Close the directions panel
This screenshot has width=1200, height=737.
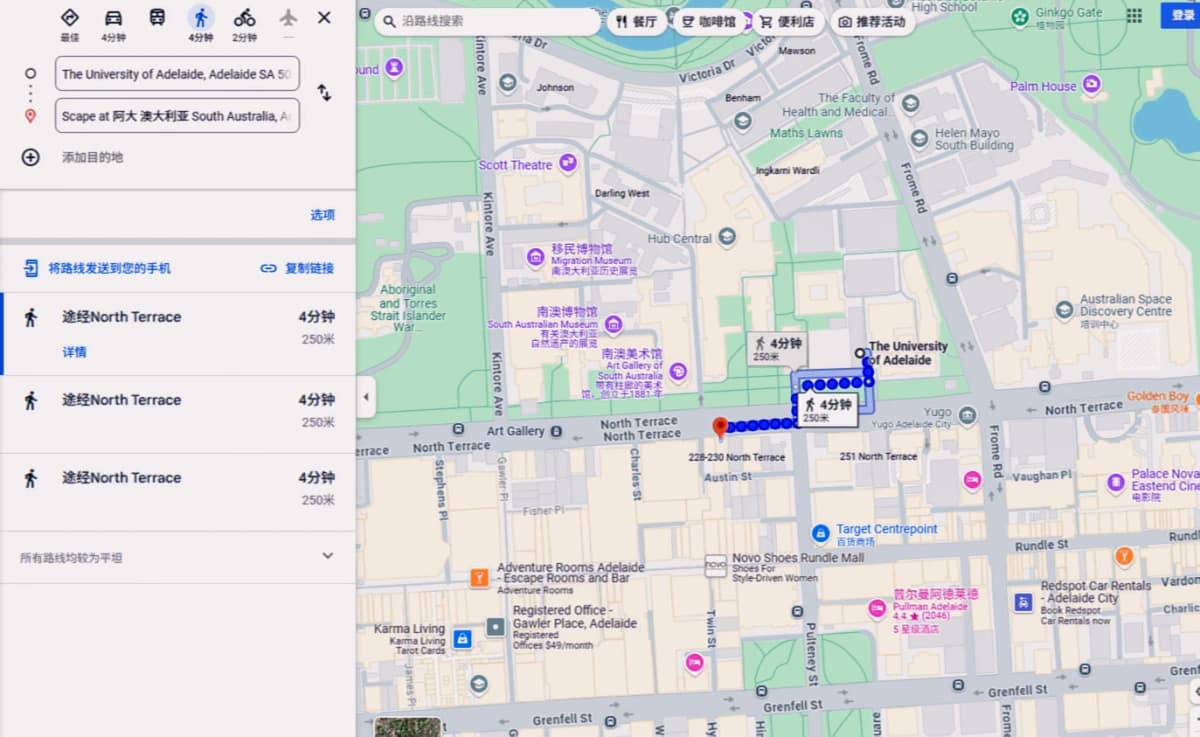324,18
